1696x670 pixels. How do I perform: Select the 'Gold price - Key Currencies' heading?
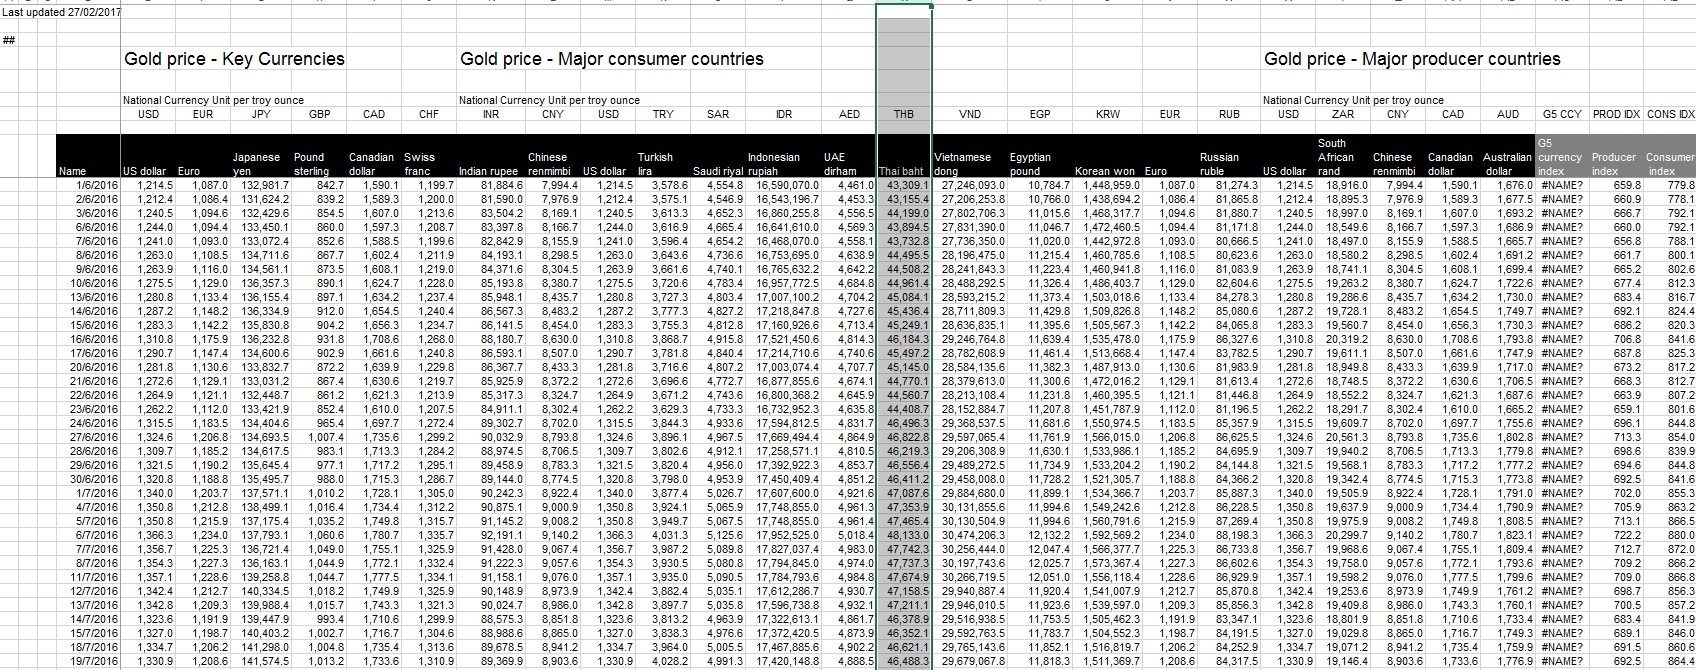234,59
